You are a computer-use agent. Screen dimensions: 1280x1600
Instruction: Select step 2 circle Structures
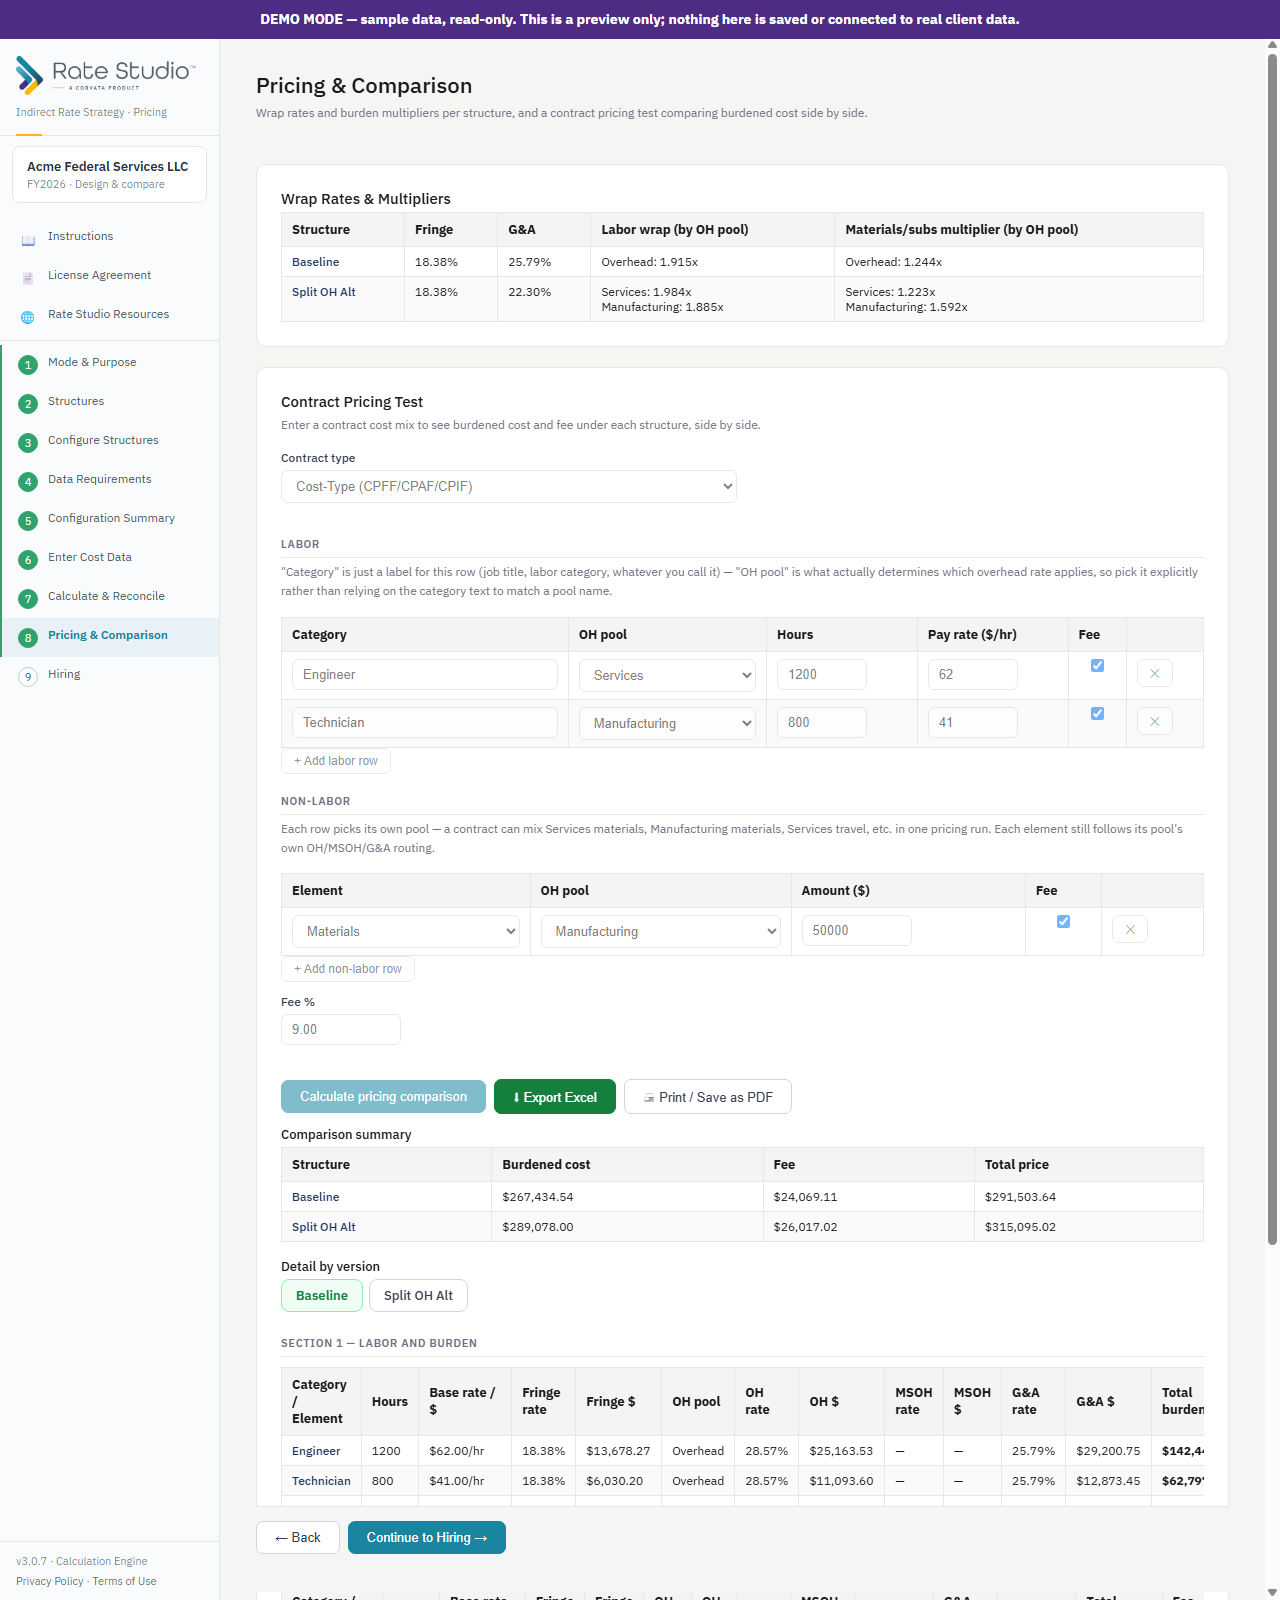(28, 404)
